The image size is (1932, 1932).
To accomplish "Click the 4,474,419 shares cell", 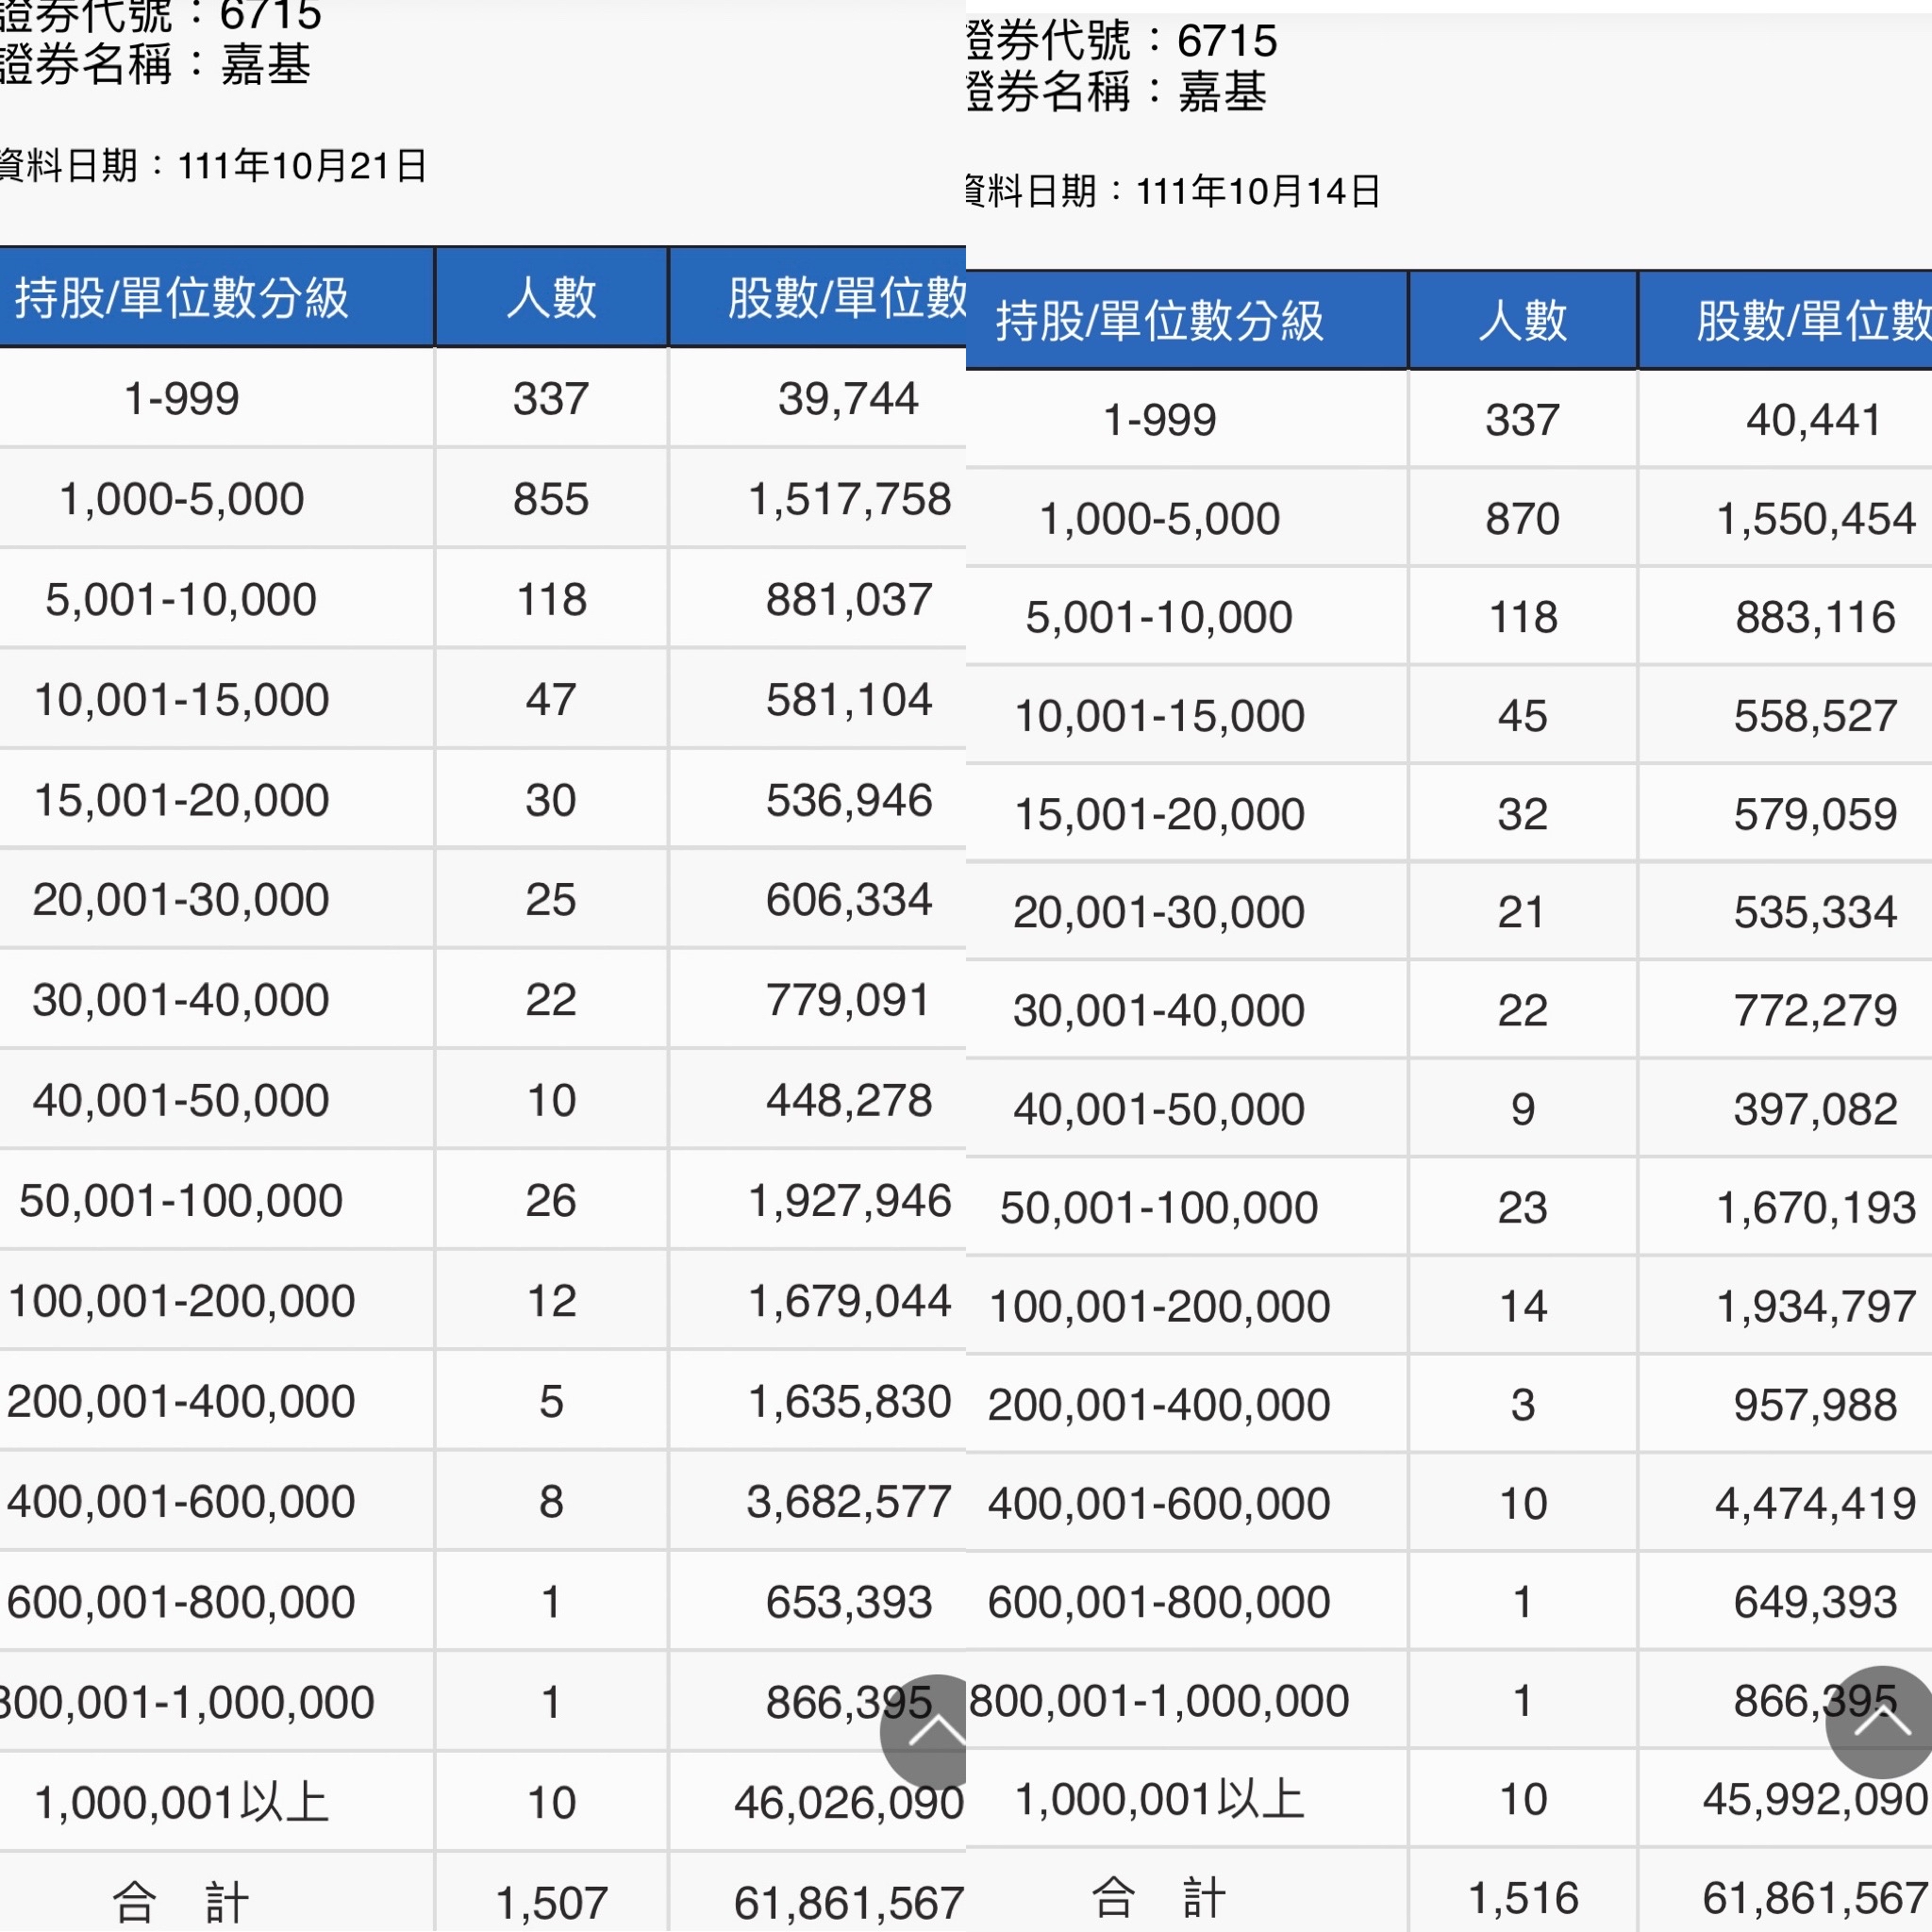I will coord(1814,1504).
